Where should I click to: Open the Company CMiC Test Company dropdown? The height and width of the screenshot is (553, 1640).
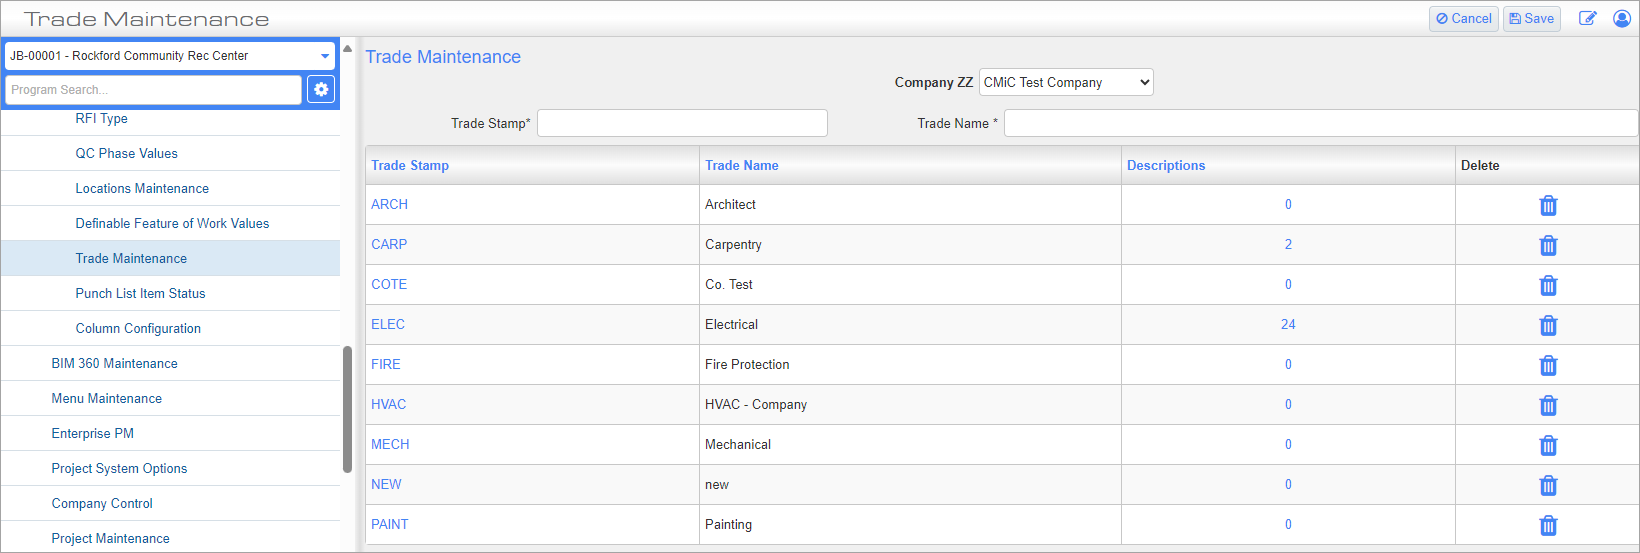click(x=1066, y=82)
